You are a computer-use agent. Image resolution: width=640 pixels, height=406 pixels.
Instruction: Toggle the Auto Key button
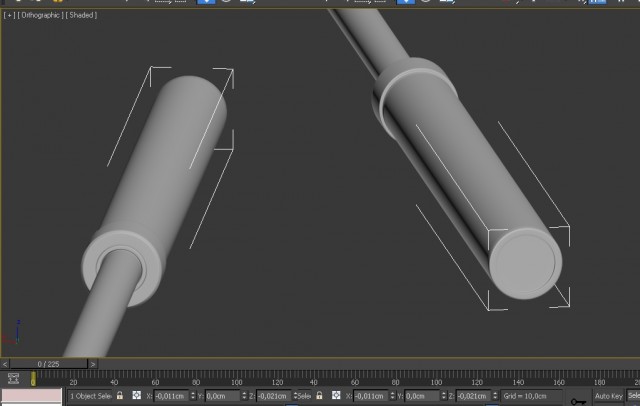click(609, 396)
